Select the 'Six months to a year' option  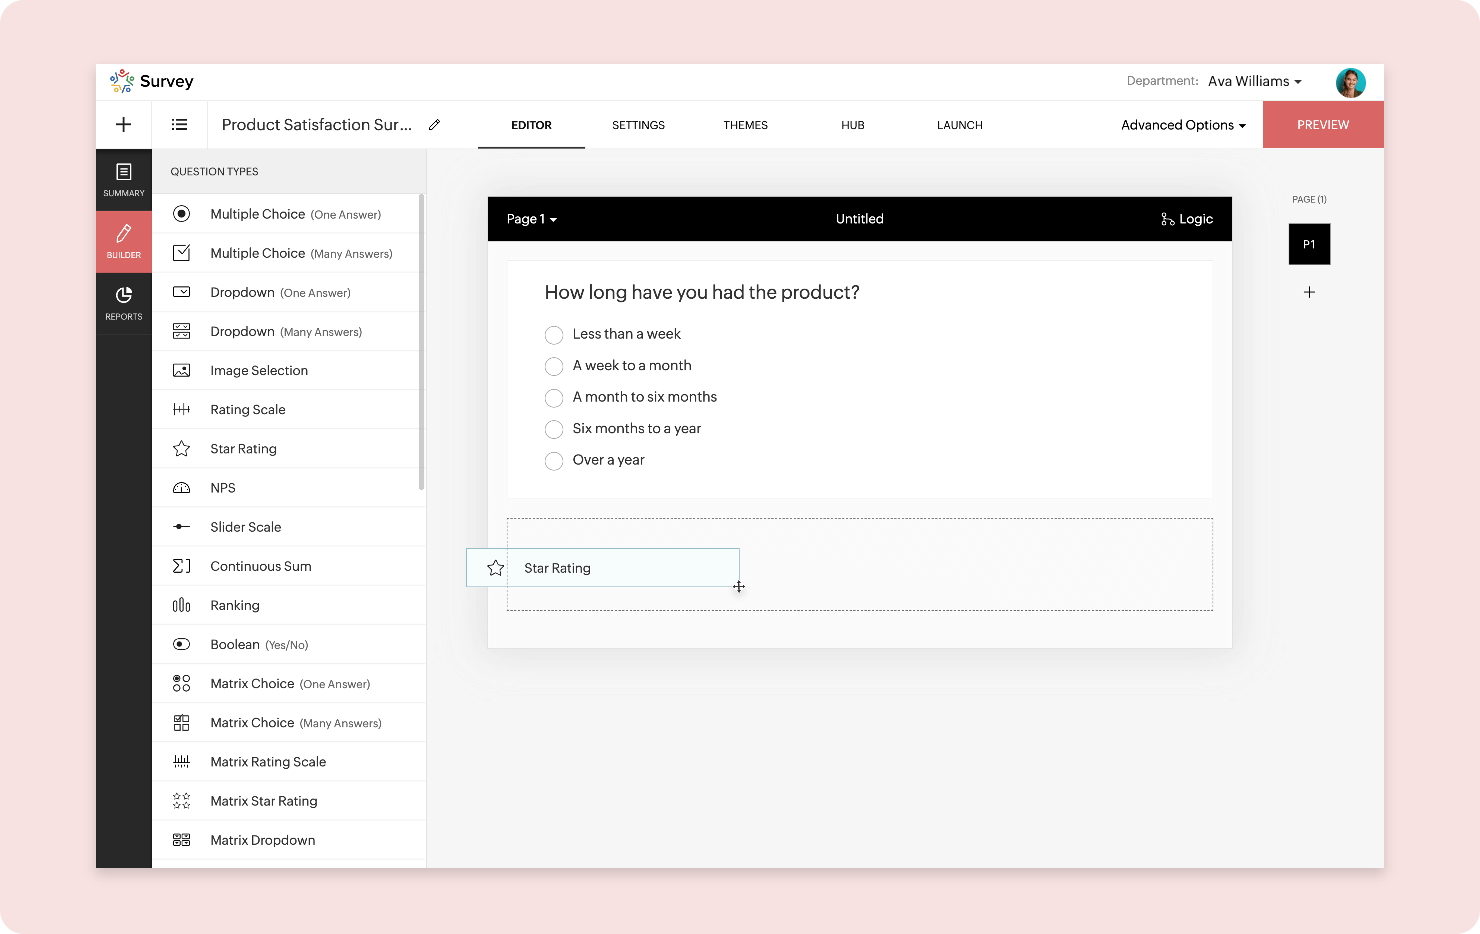[554, 429]
